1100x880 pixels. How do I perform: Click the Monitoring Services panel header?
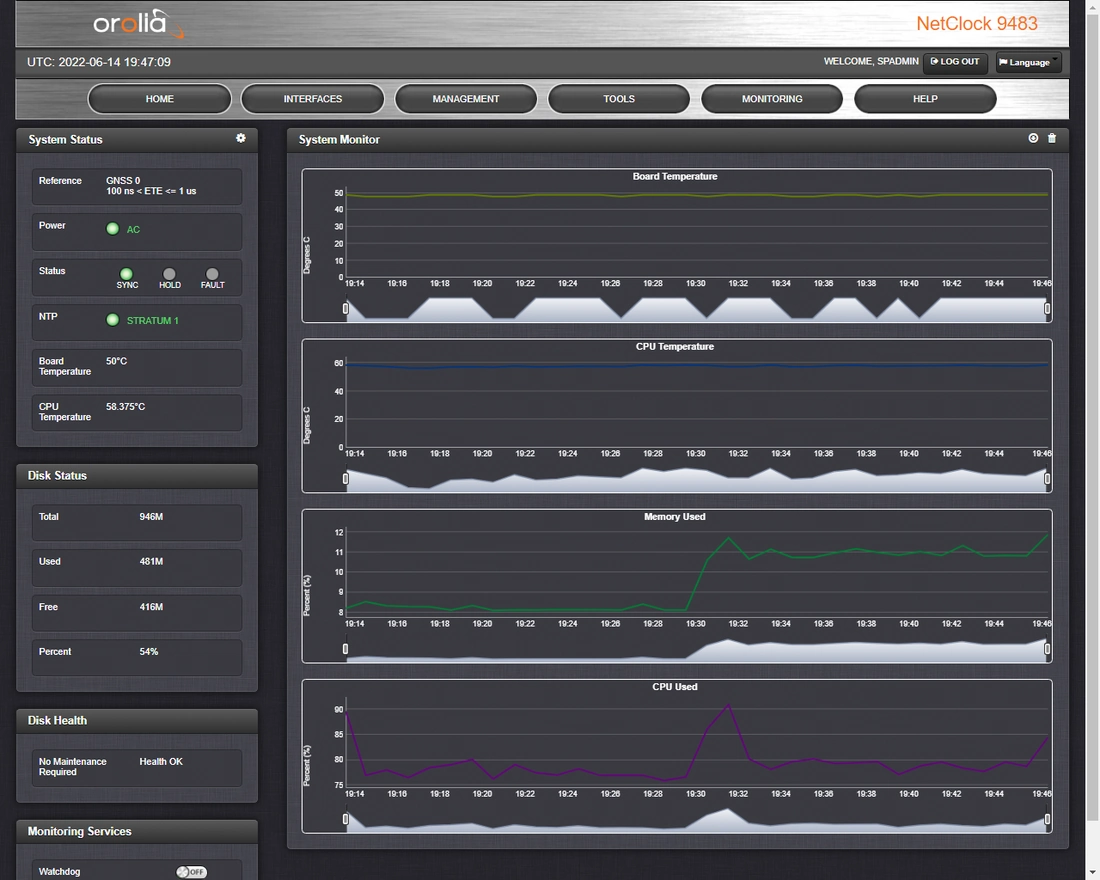tap(137, 832)
